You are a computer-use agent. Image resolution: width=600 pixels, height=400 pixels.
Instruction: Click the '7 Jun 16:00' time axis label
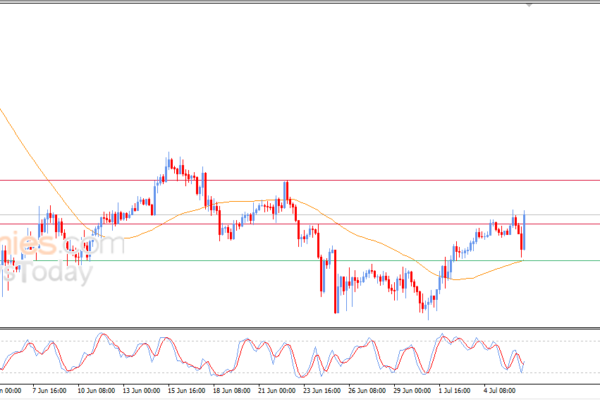pyautogui.click(x=49, y=391)
